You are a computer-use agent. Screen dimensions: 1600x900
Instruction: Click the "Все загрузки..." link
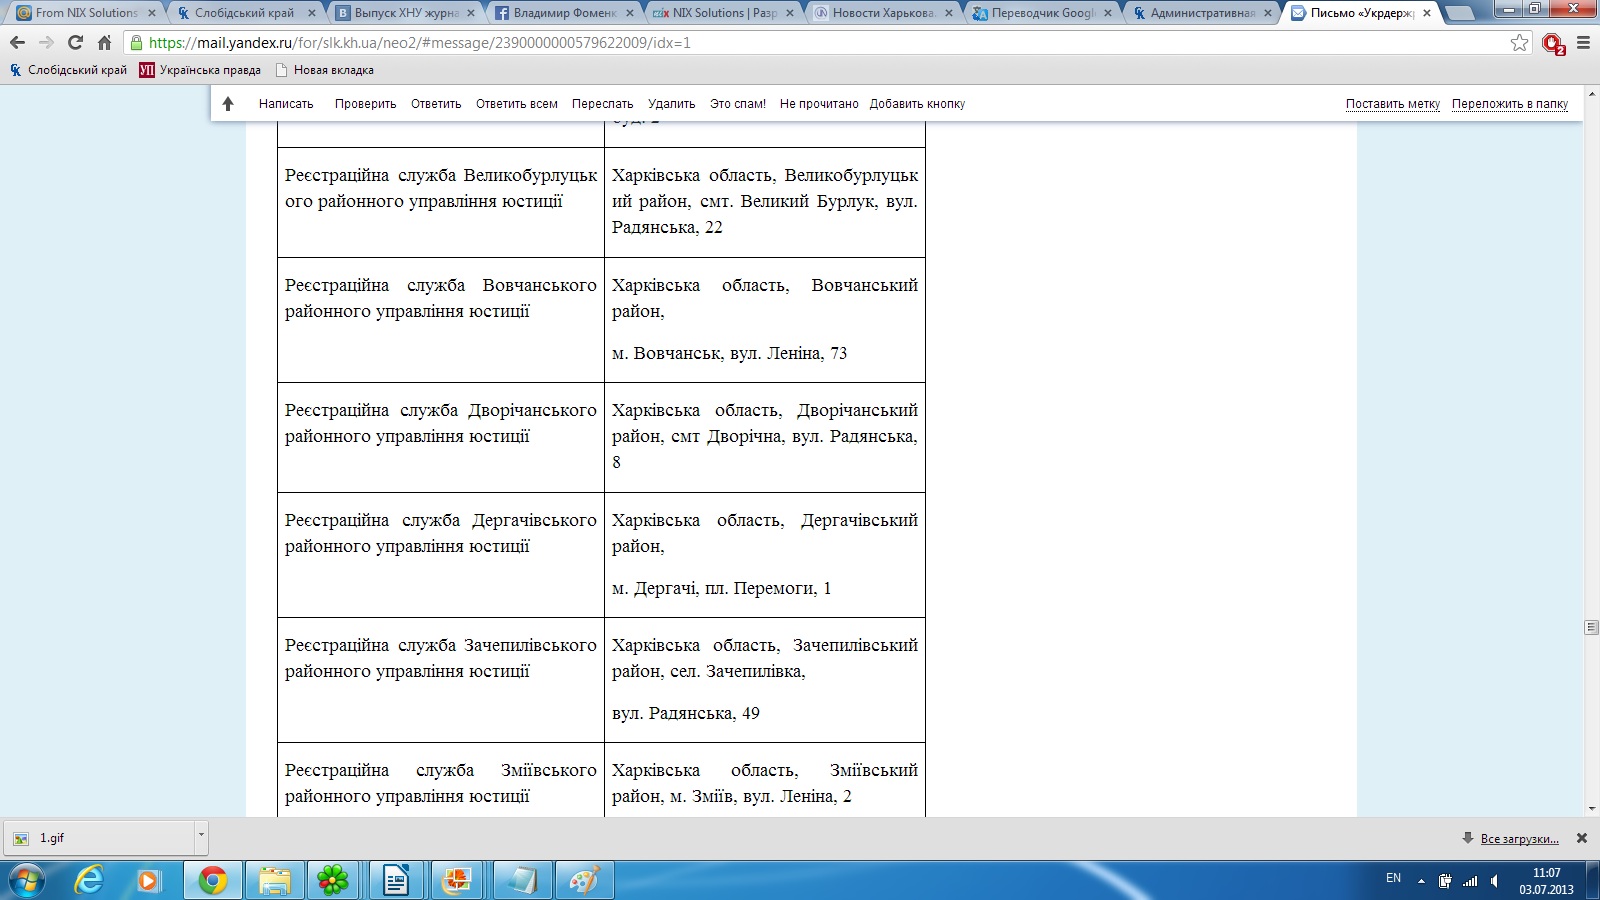1519,839
